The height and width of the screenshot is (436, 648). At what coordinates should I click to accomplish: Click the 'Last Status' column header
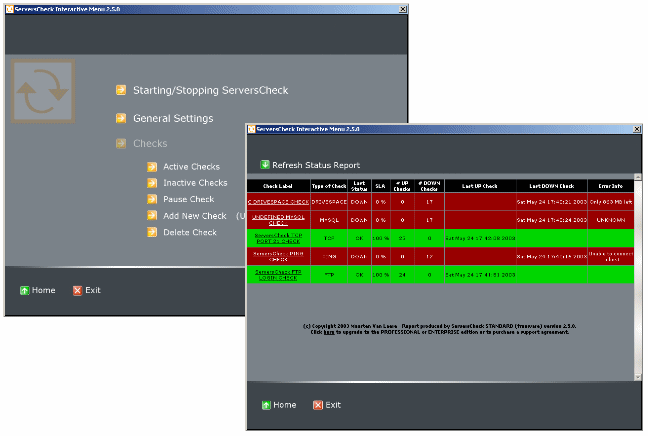click(x=360, y=186)
